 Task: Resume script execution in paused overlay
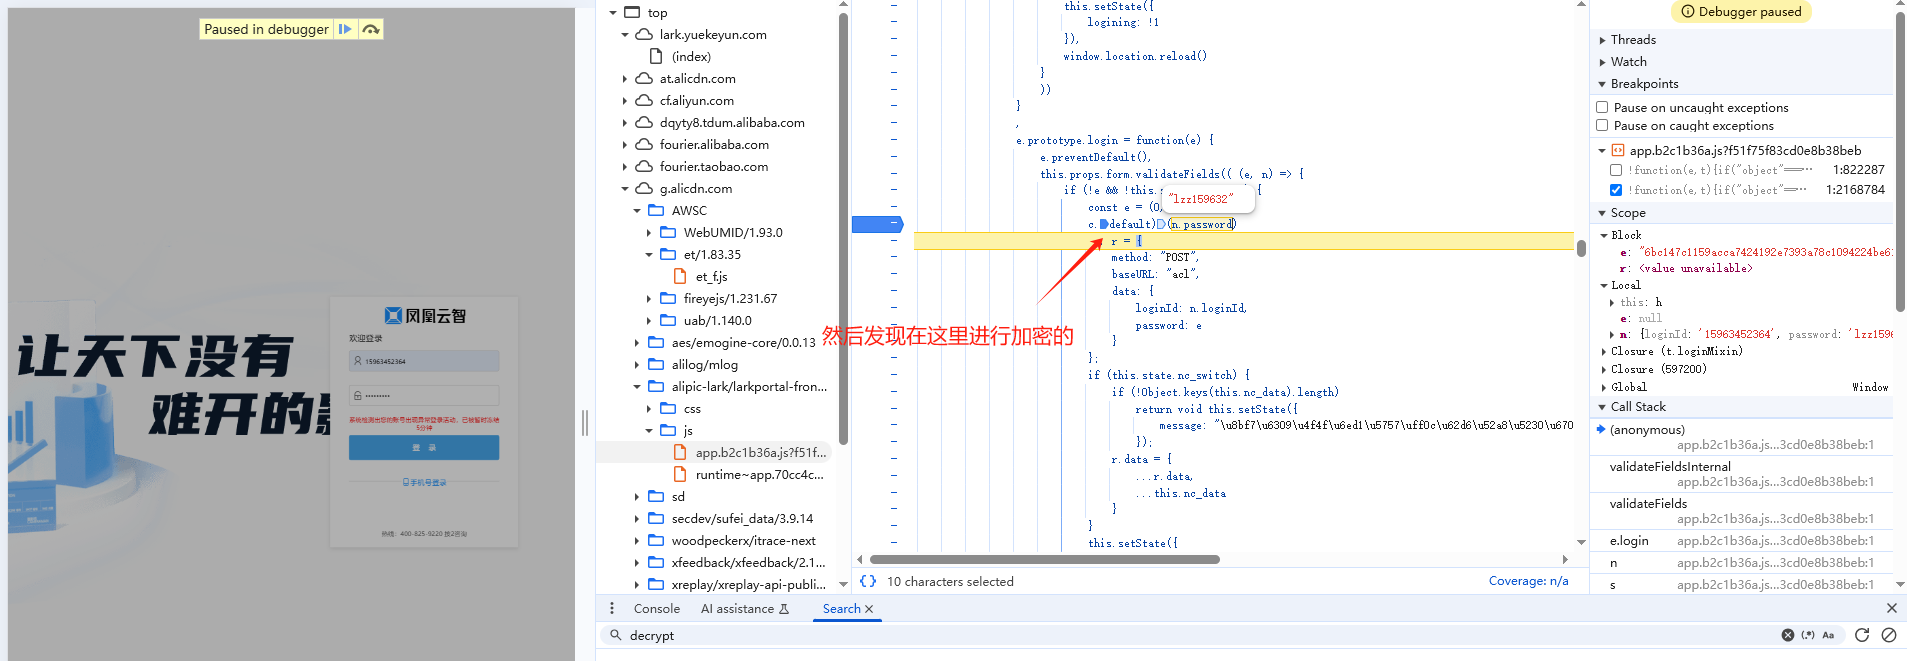(x=345, y=29)
